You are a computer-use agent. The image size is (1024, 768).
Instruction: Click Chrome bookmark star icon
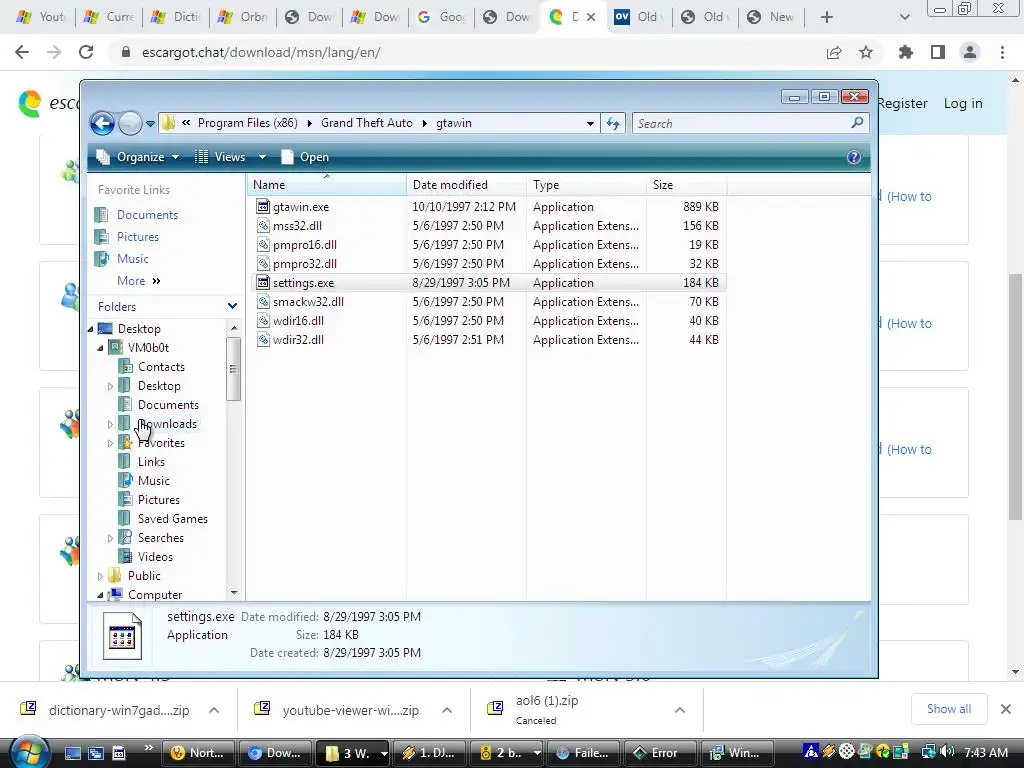pos(866,52)
